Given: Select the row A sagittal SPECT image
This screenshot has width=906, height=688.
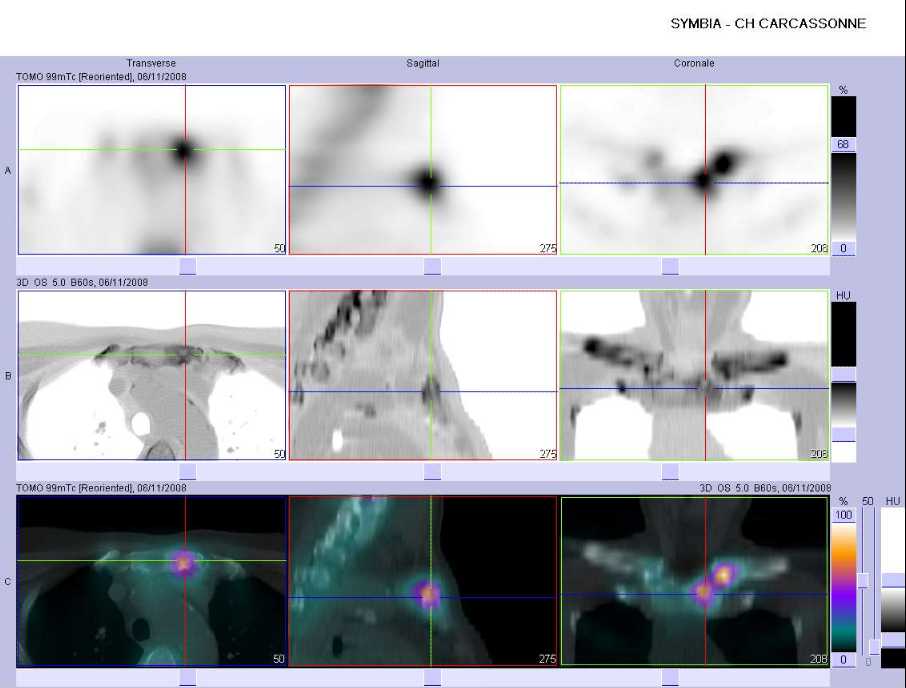Looking at the screenshot, I should coord(423,170).
